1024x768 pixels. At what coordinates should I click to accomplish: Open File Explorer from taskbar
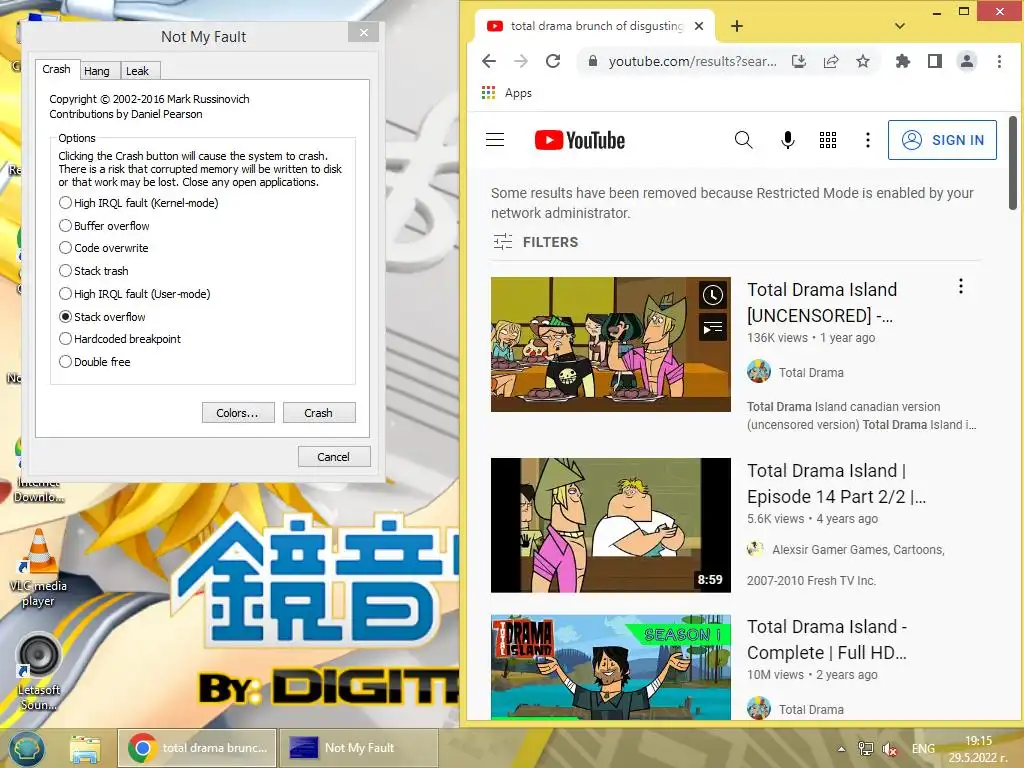coord(85,748)
